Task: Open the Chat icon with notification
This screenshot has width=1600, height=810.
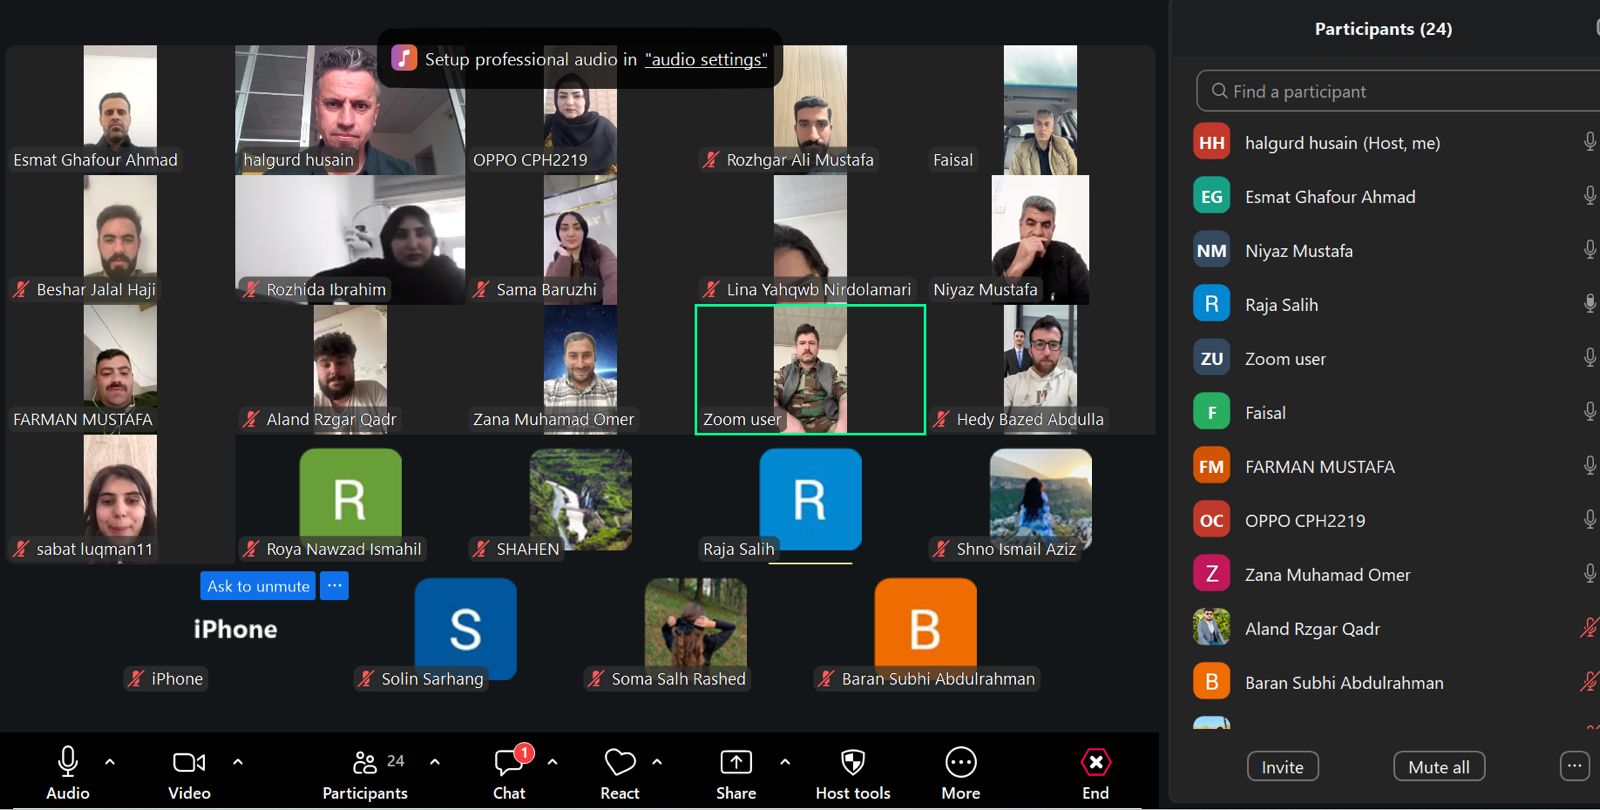Action: [509, 763]
